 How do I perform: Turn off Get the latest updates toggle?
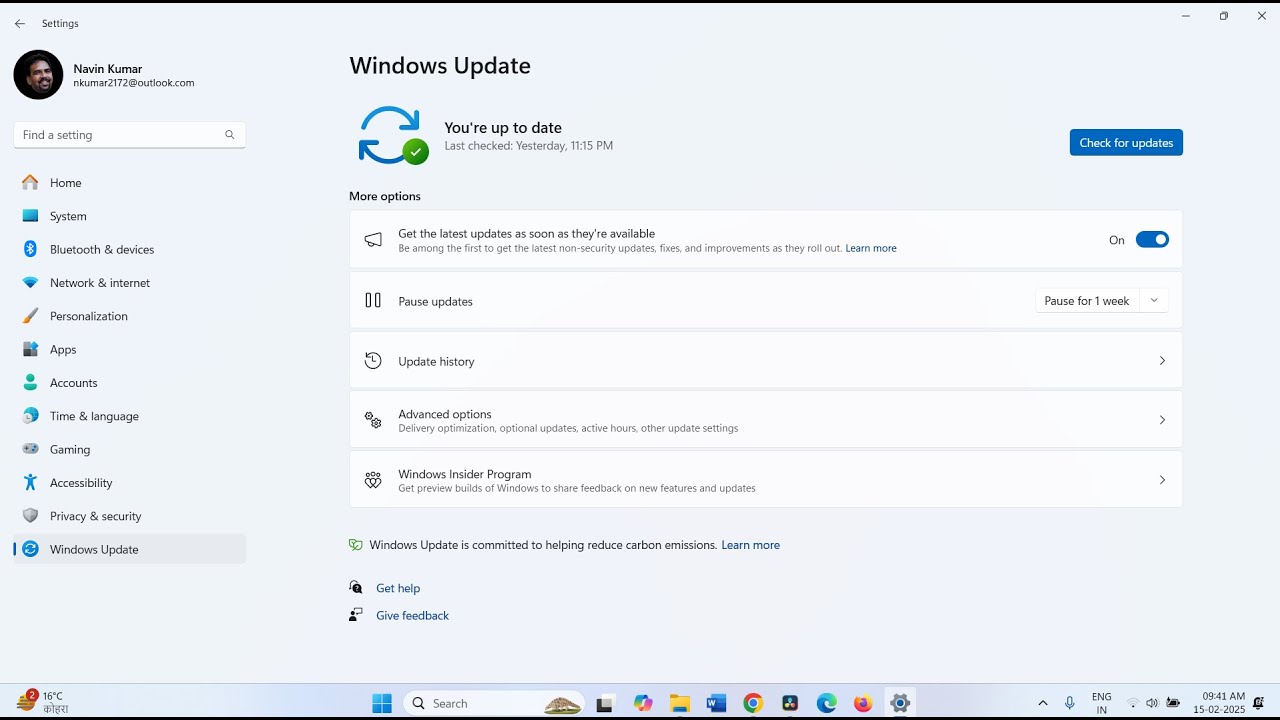(x=1152, y=240)
